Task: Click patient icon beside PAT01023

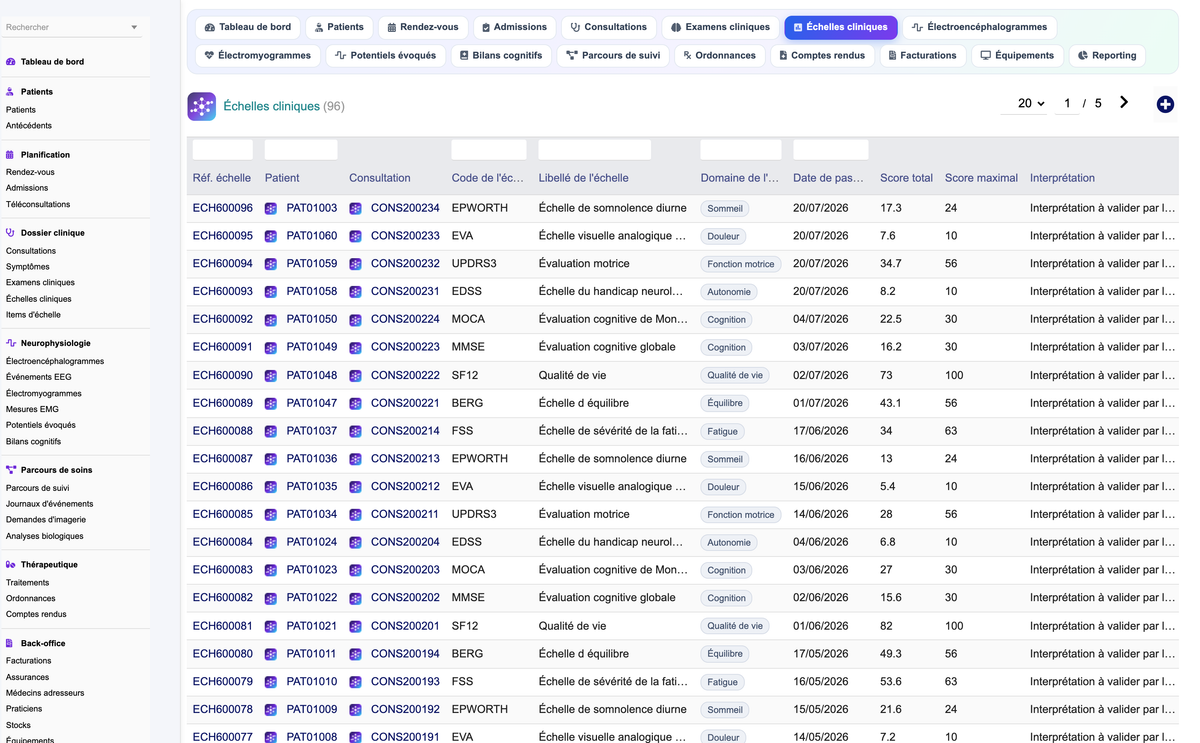Action: click(x=271, y=570)
